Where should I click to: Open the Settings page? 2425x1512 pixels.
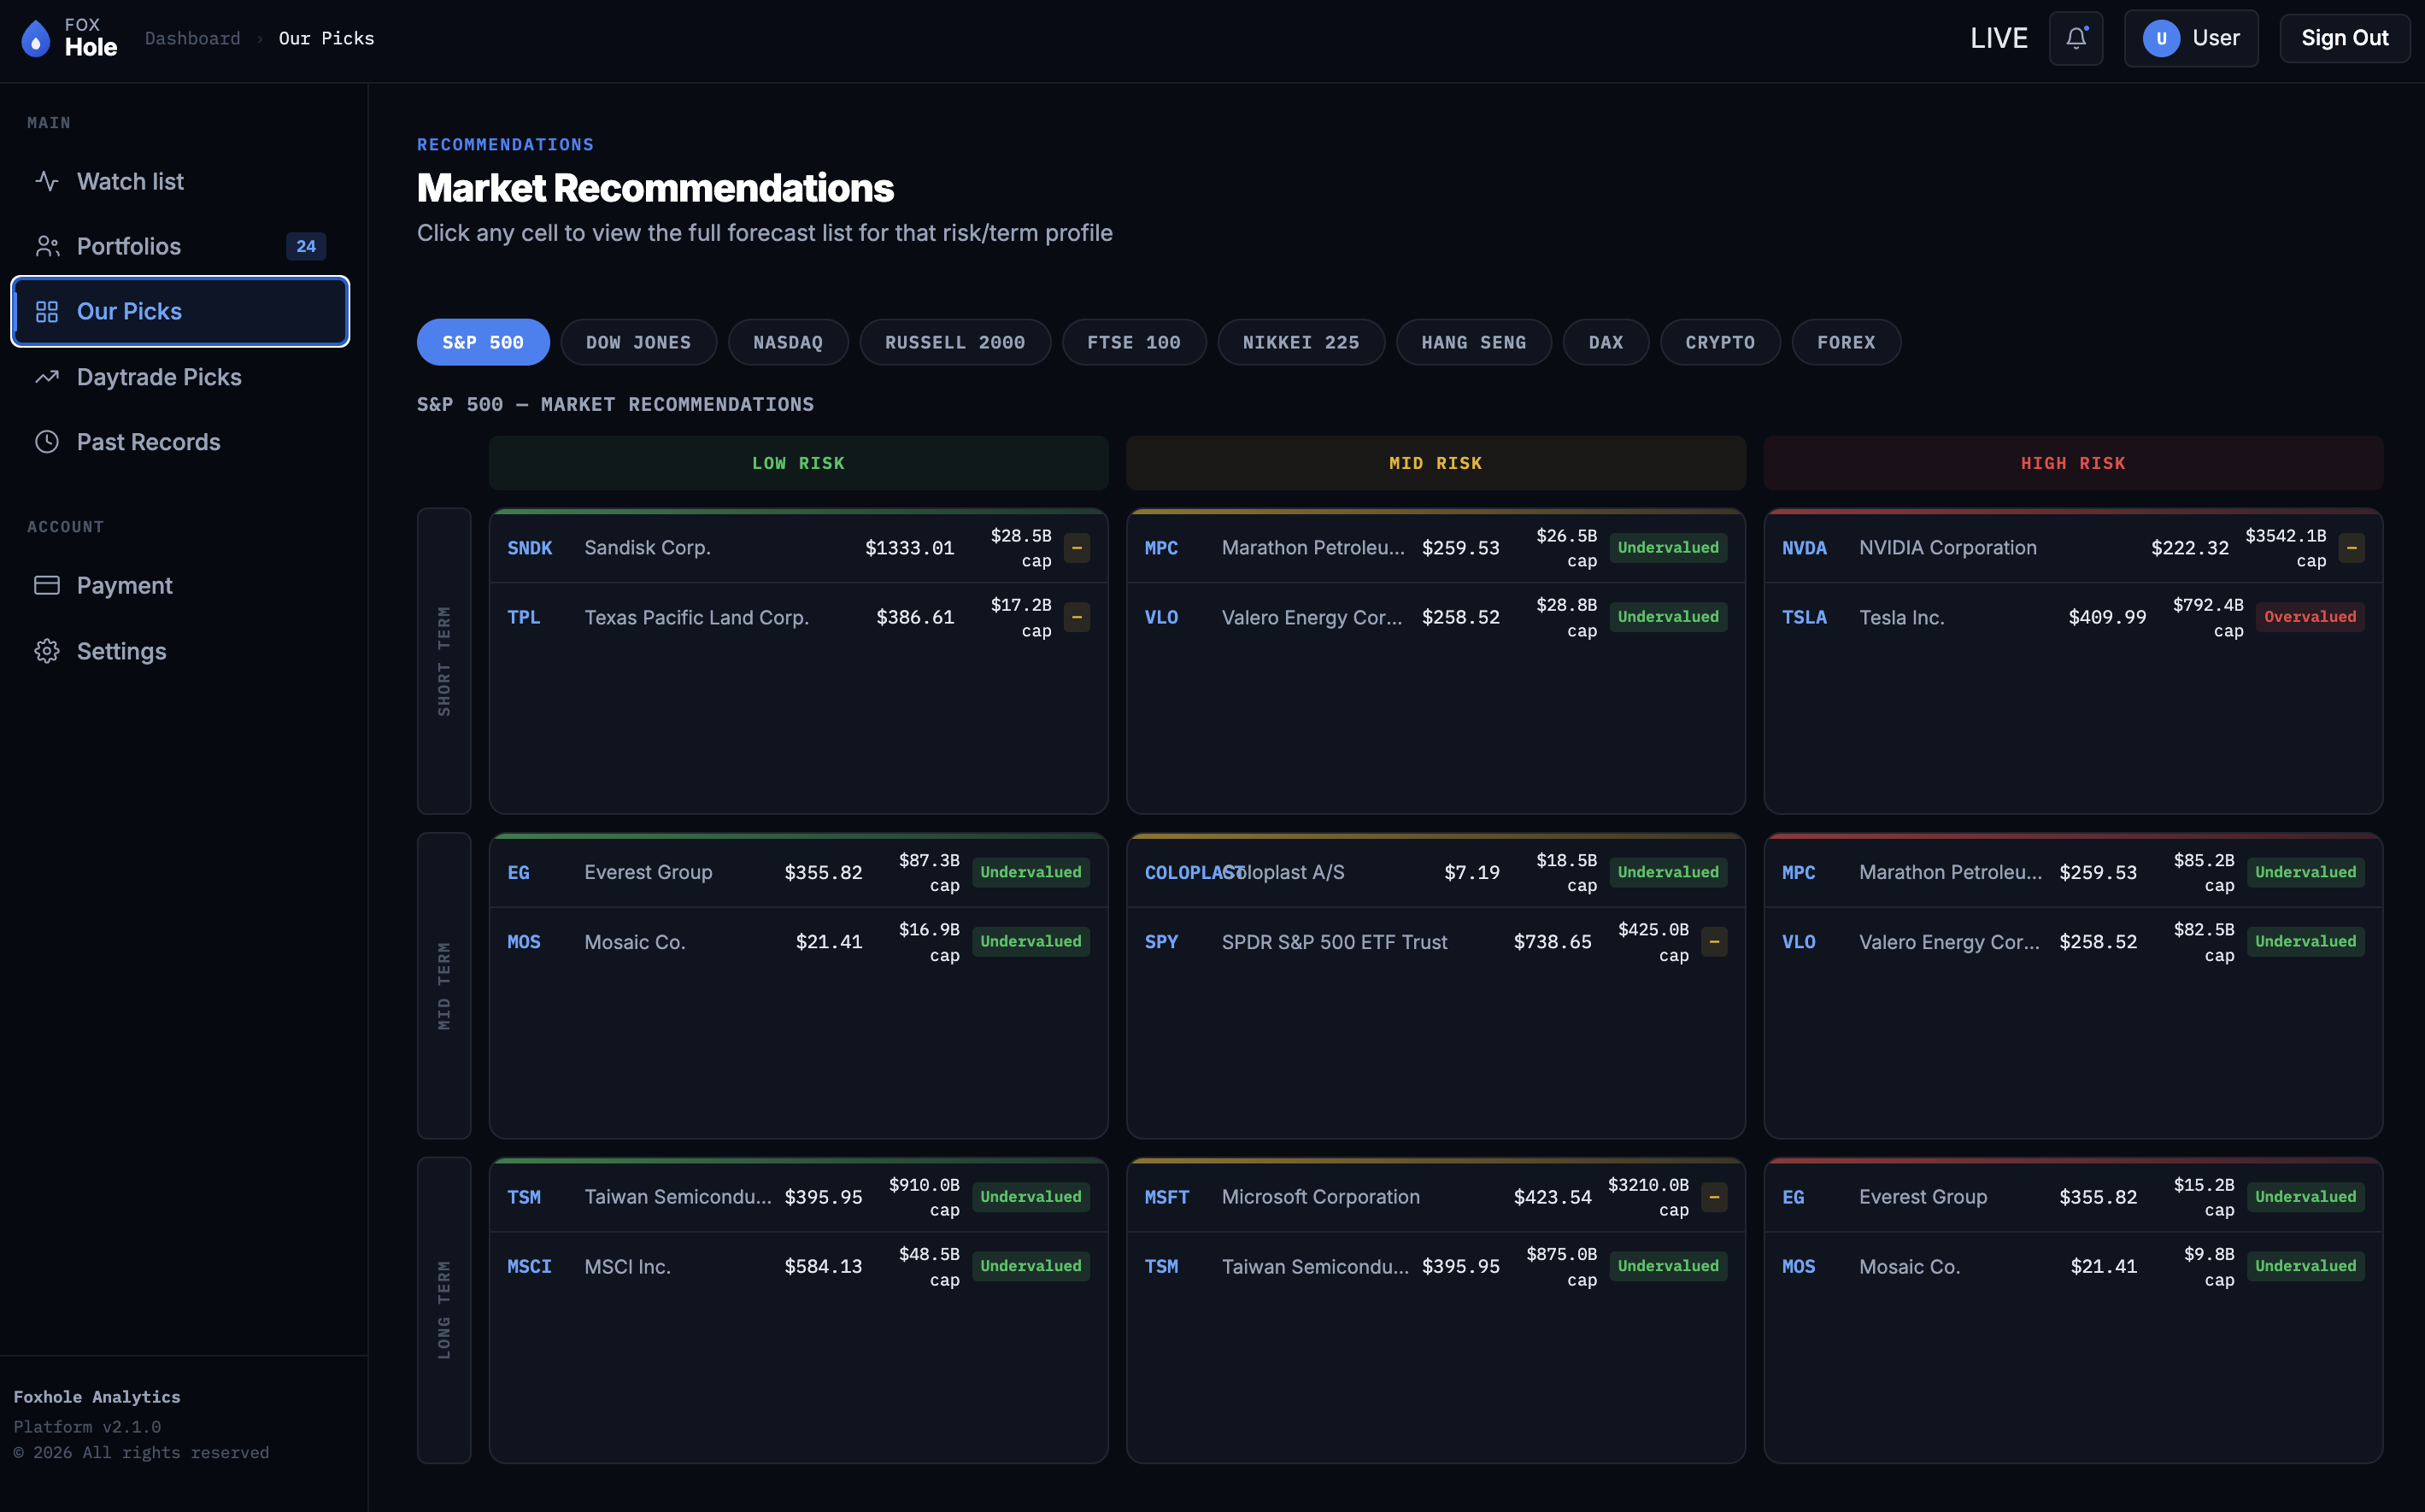[180, 651]
